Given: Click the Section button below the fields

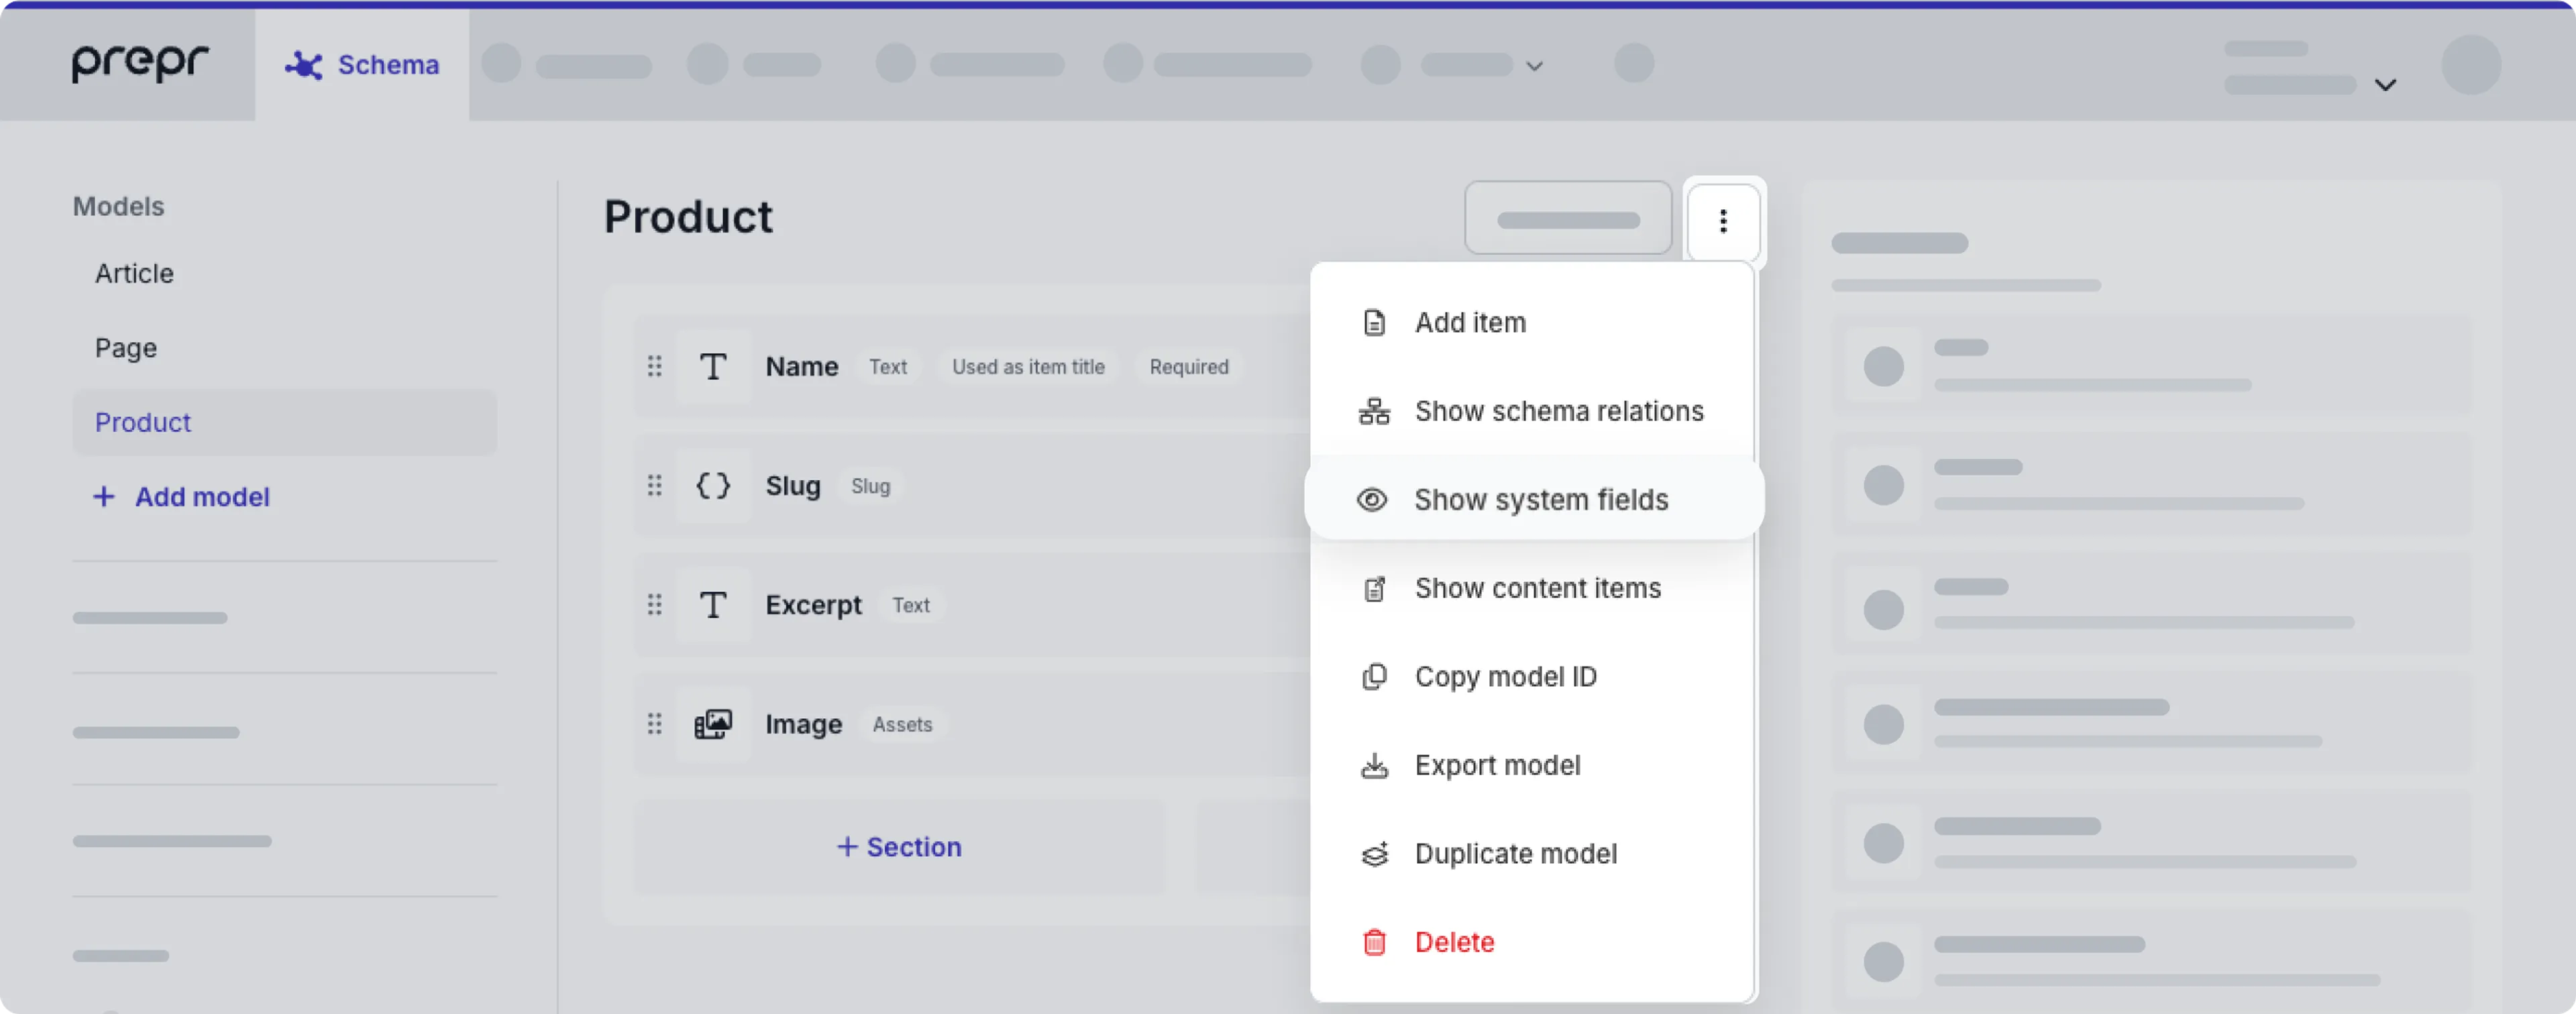Looking at the screenshot, I should 898,847.
